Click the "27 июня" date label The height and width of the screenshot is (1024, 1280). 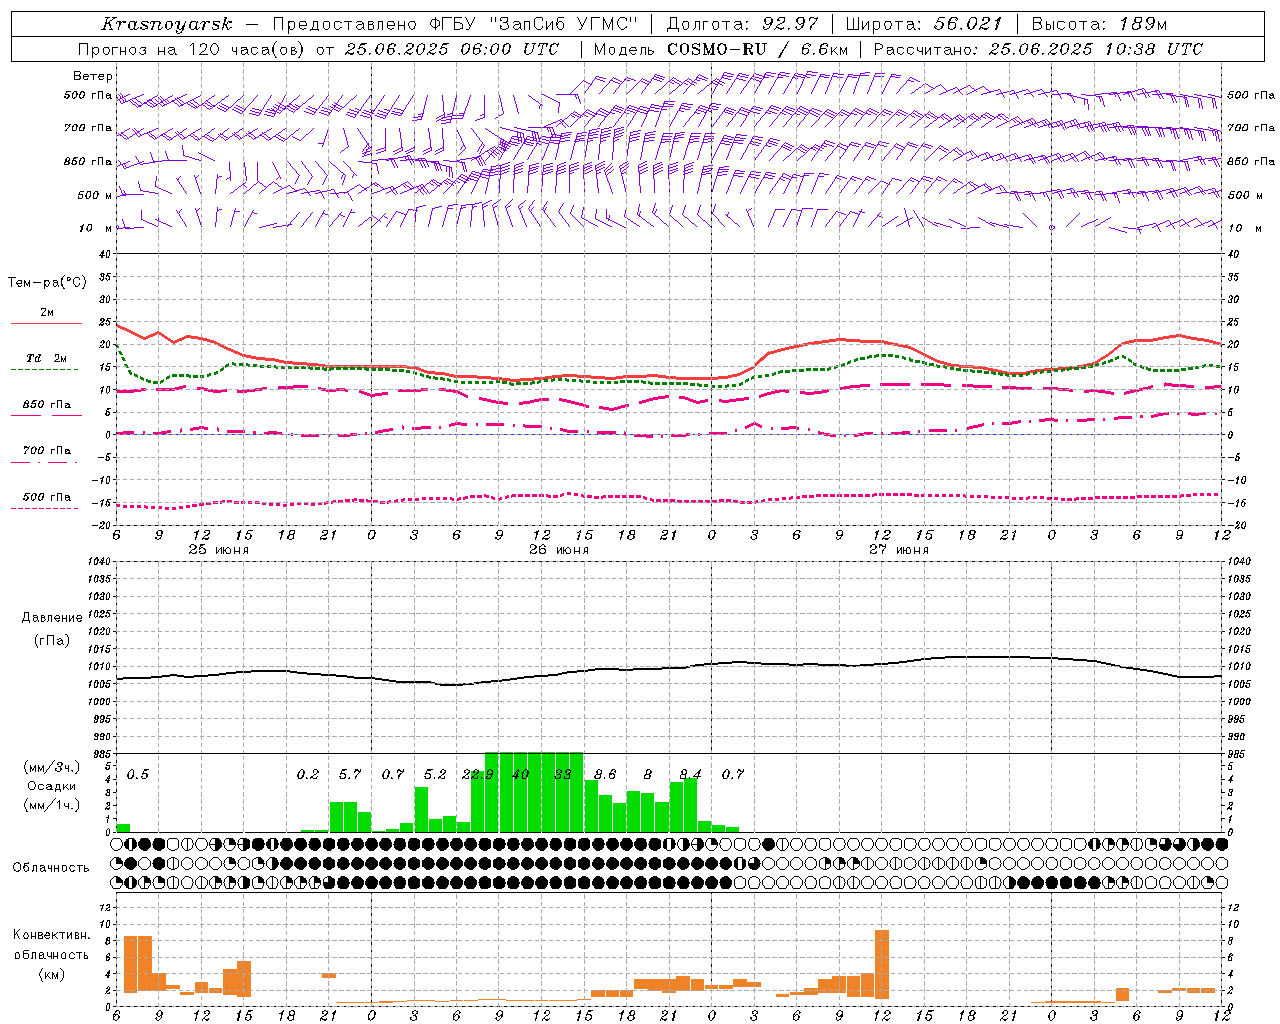point(899,550)
